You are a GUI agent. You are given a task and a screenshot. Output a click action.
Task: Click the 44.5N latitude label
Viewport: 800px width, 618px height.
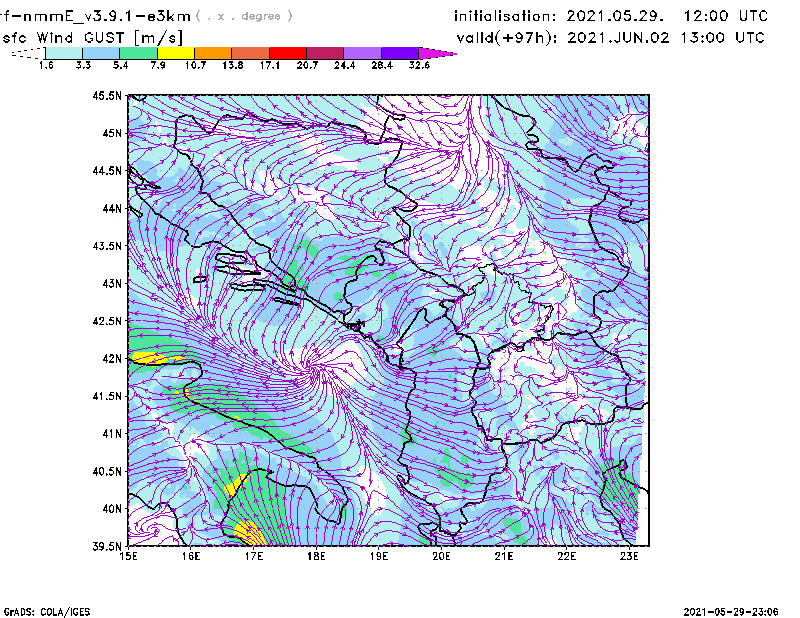click(x=107, y=170)
